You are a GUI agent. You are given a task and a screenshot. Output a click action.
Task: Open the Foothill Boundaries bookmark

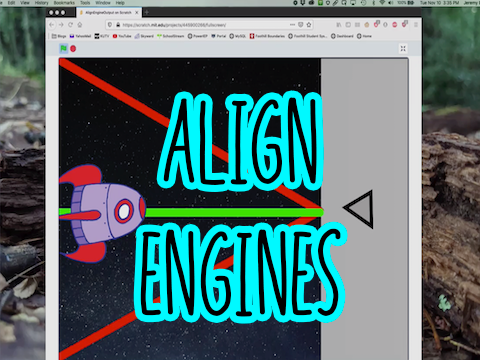(267, 36)
